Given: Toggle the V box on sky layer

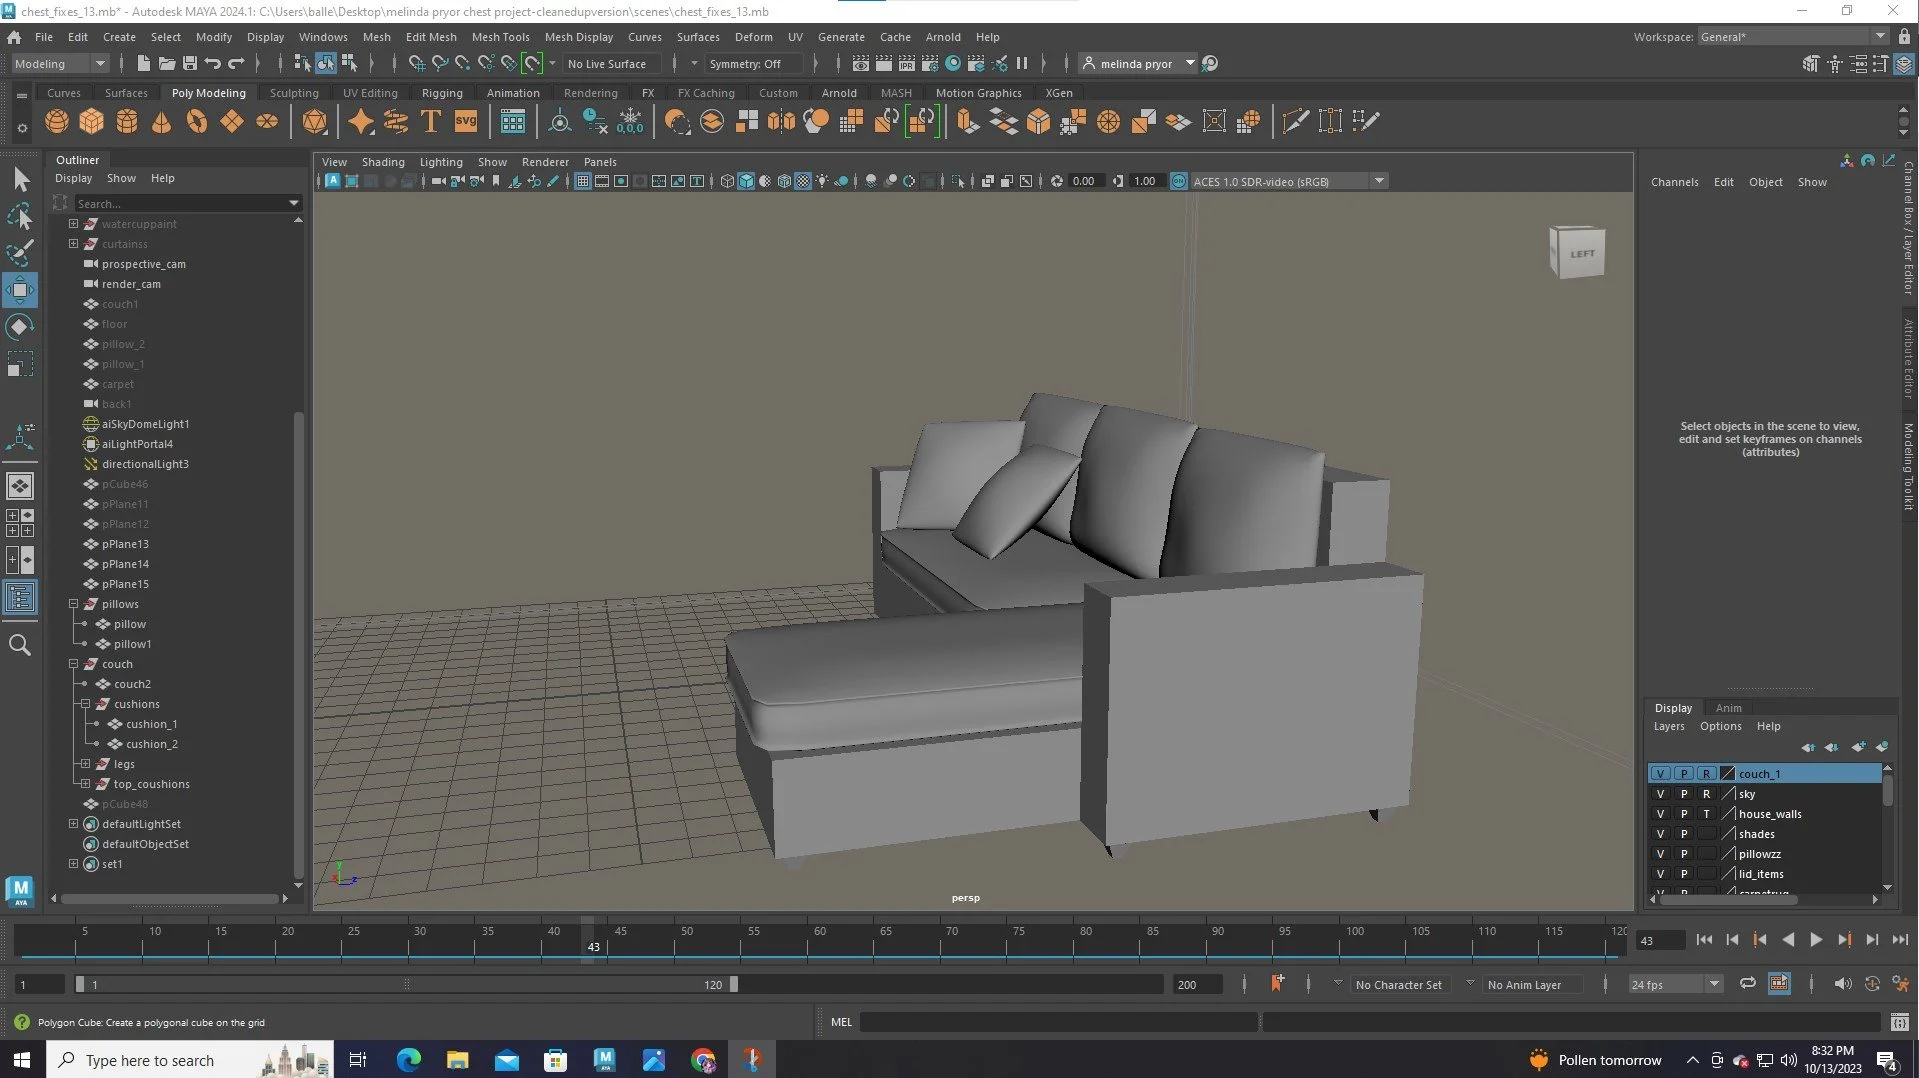Looking at the screenshot, I should pyautogui.click(x=1660, y=794).
